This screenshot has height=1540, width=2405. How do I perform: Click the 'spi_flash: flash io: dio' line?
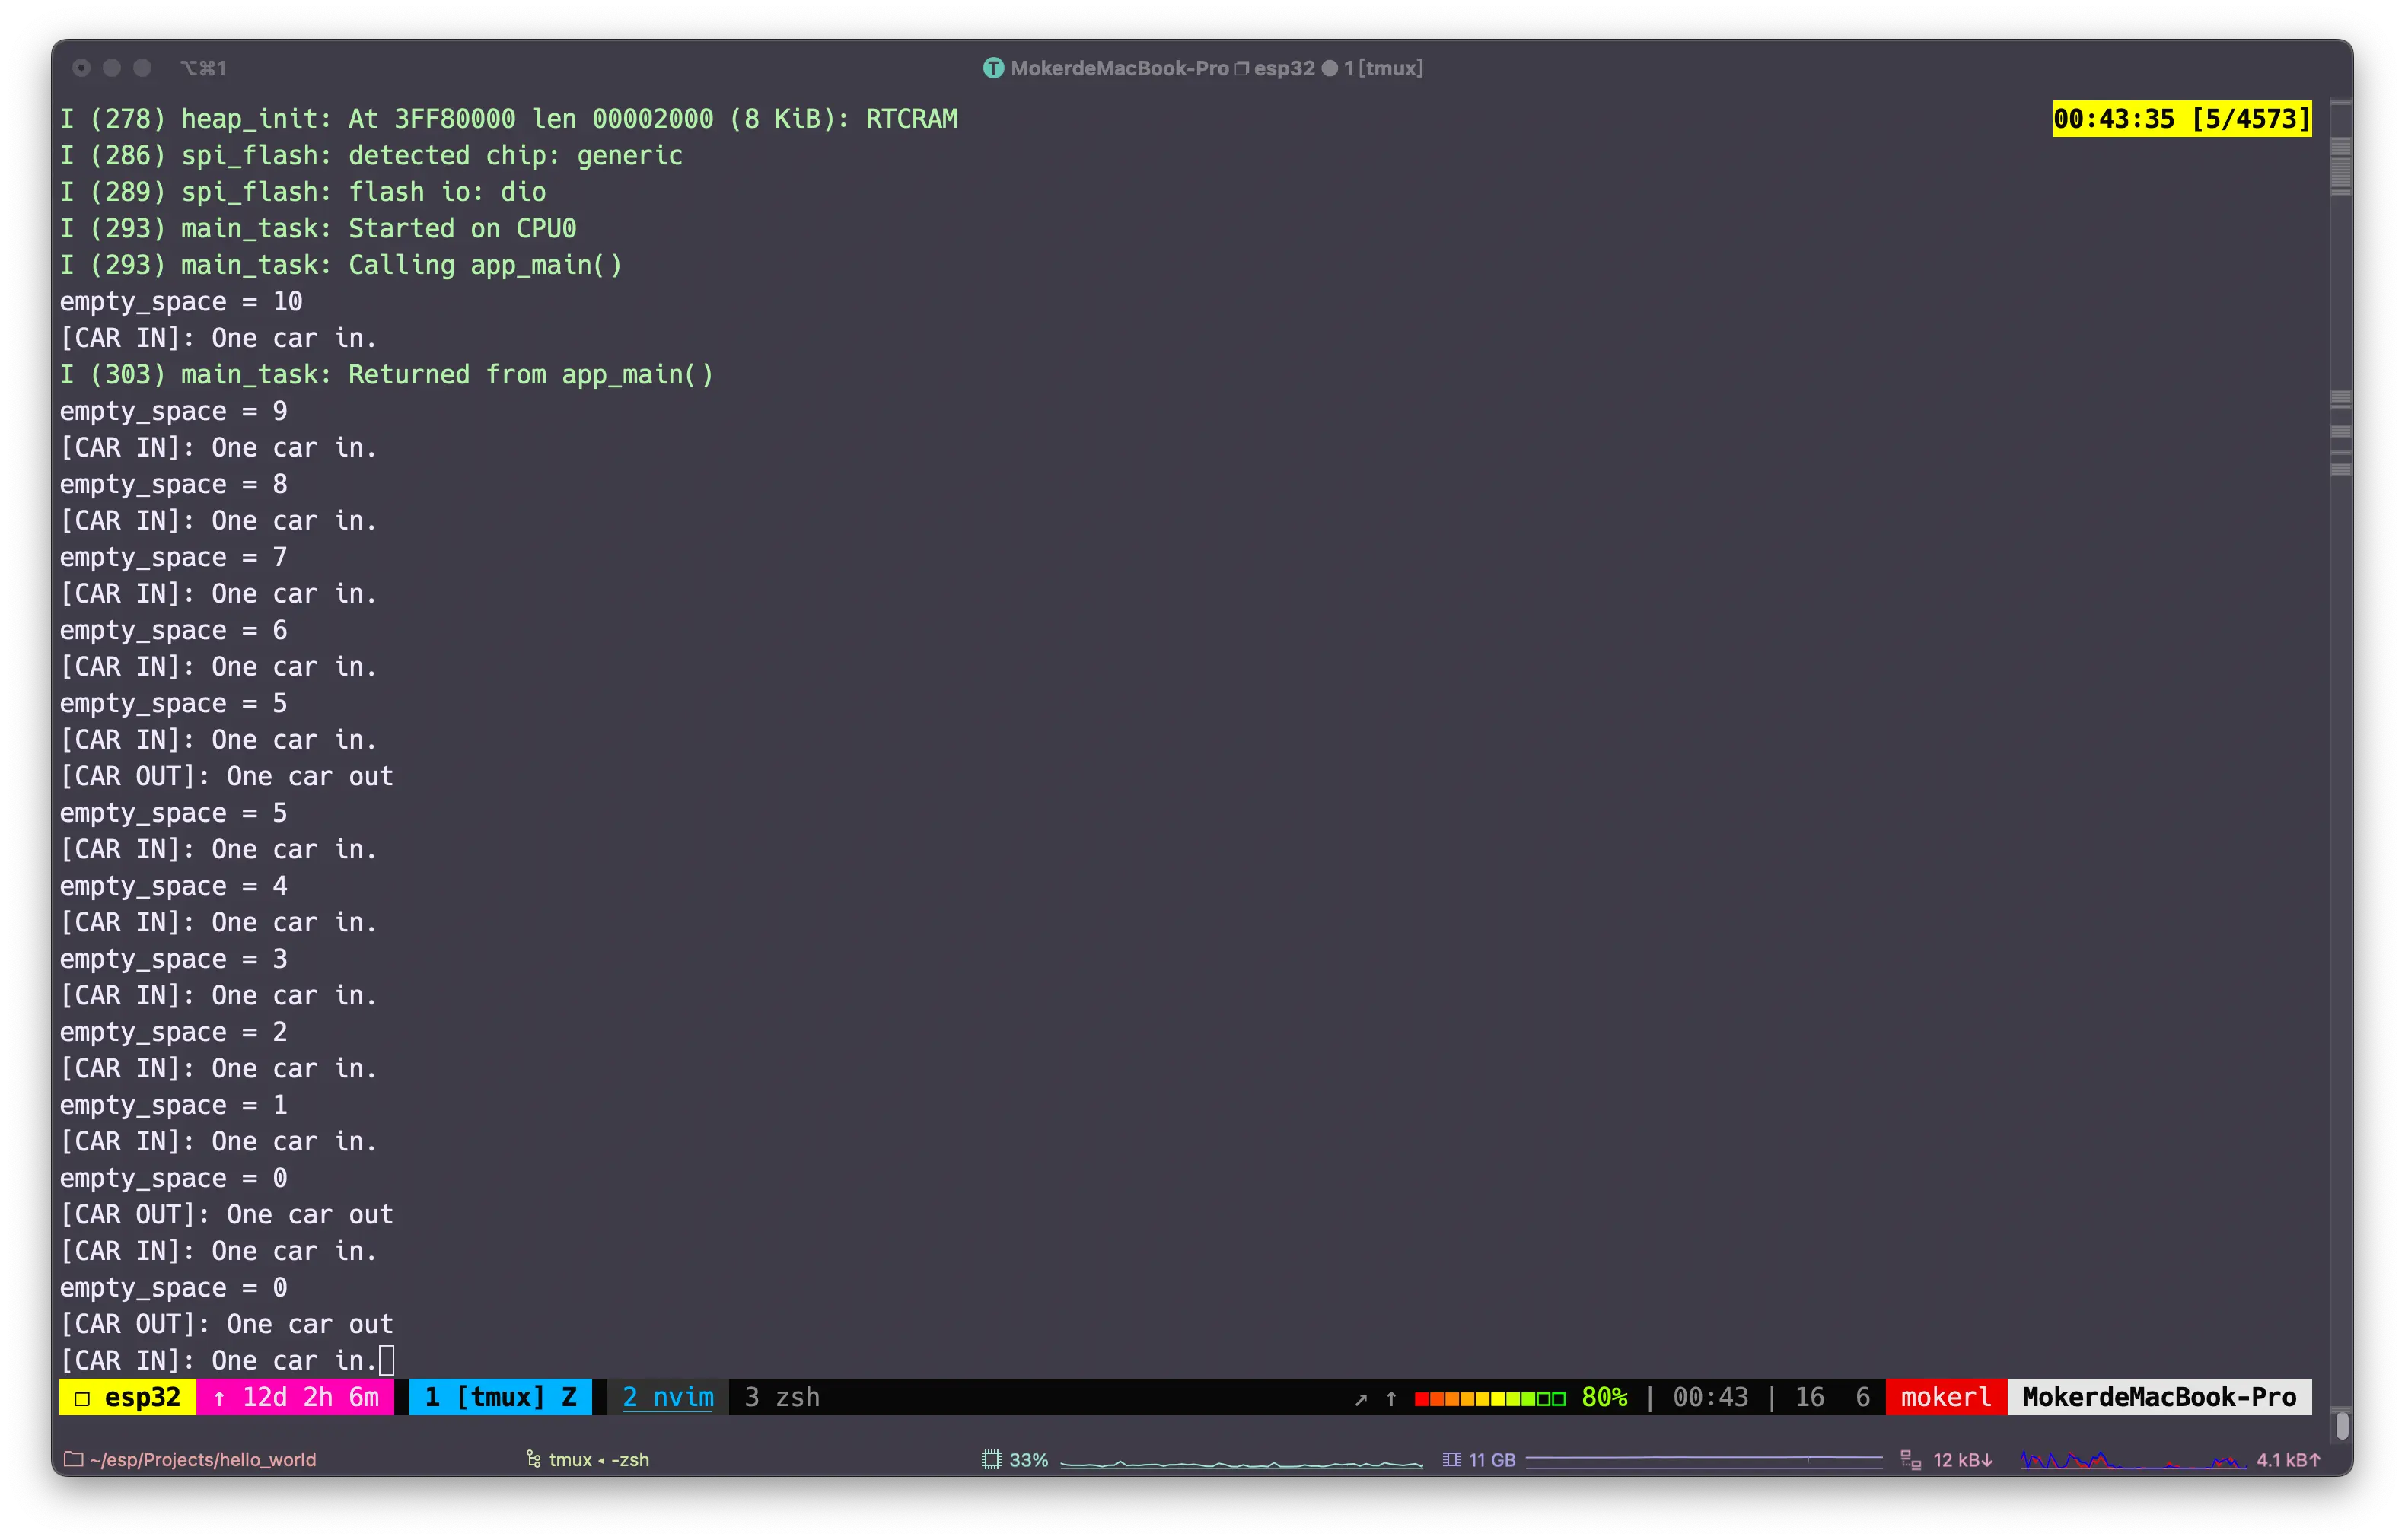point(303,192)
